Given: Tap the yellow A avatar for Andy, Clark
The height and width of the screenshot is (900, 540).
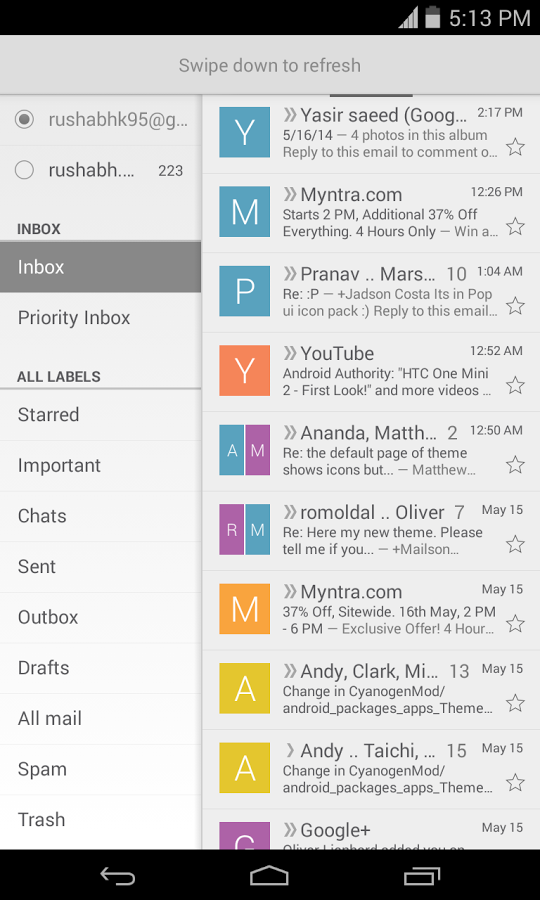Looking at the screenshot, I should 244,688.
